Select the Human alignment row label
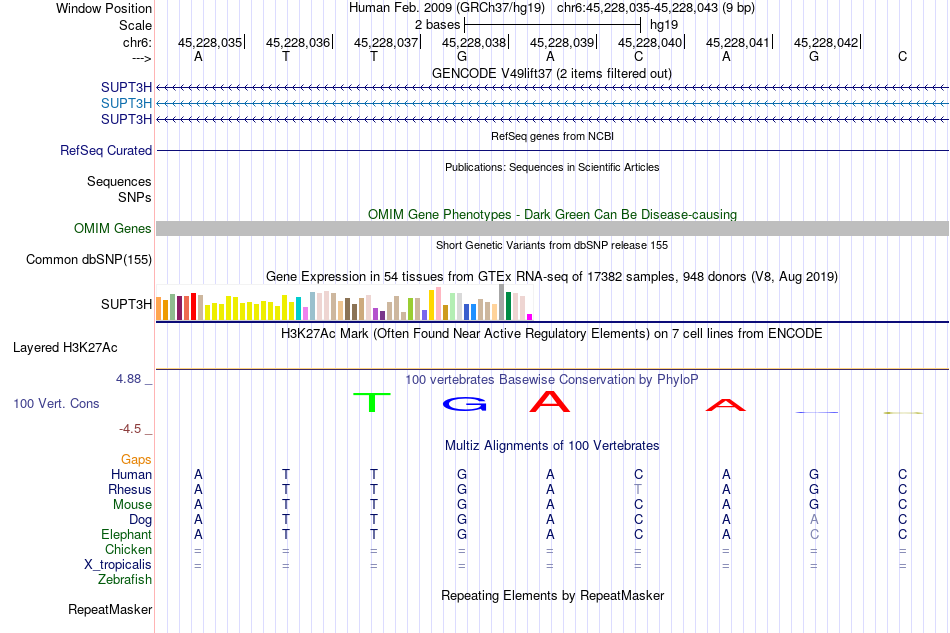 tap(131, 474)
